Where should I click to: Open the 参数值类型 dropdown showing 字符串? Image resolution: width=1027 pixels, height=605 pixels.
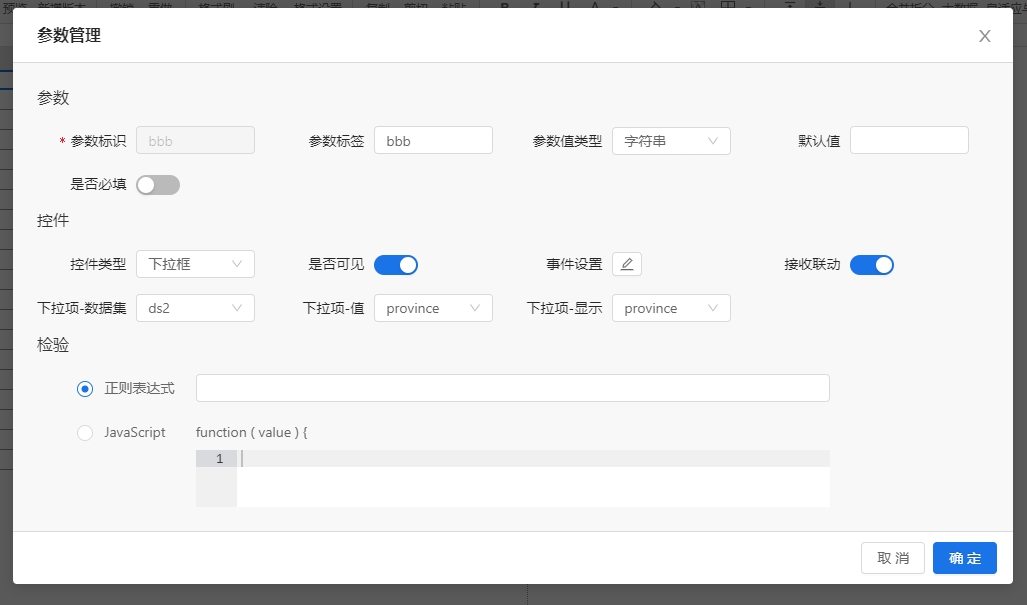[671, 141]
